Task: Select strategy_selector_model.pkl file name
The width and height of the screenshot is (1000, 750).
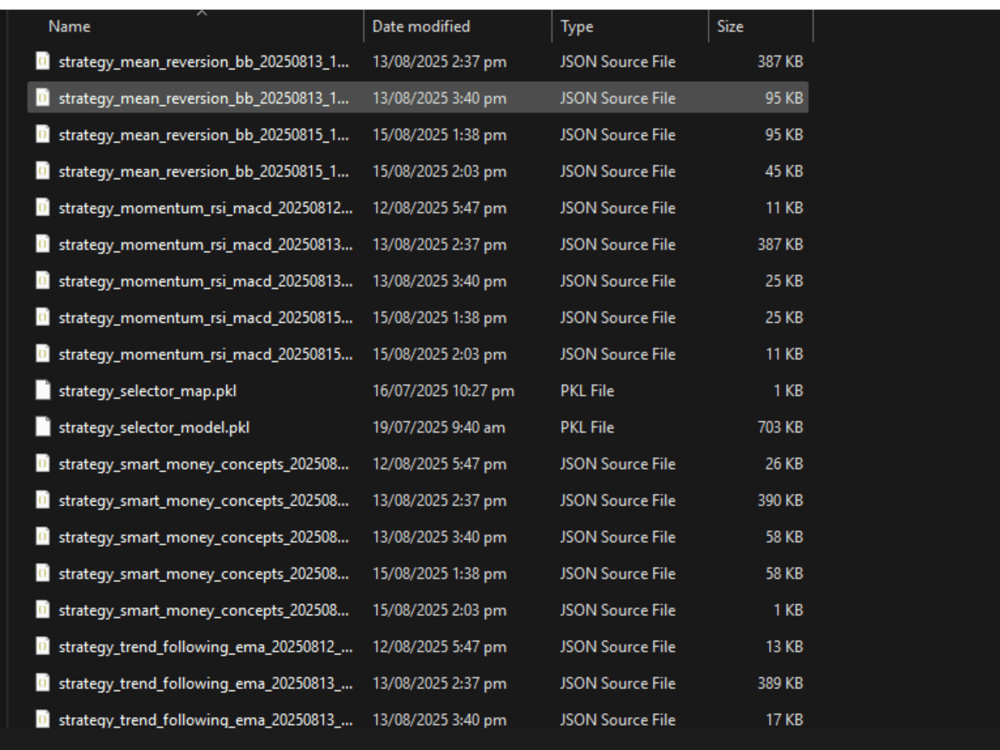Action: coord(154,427)
